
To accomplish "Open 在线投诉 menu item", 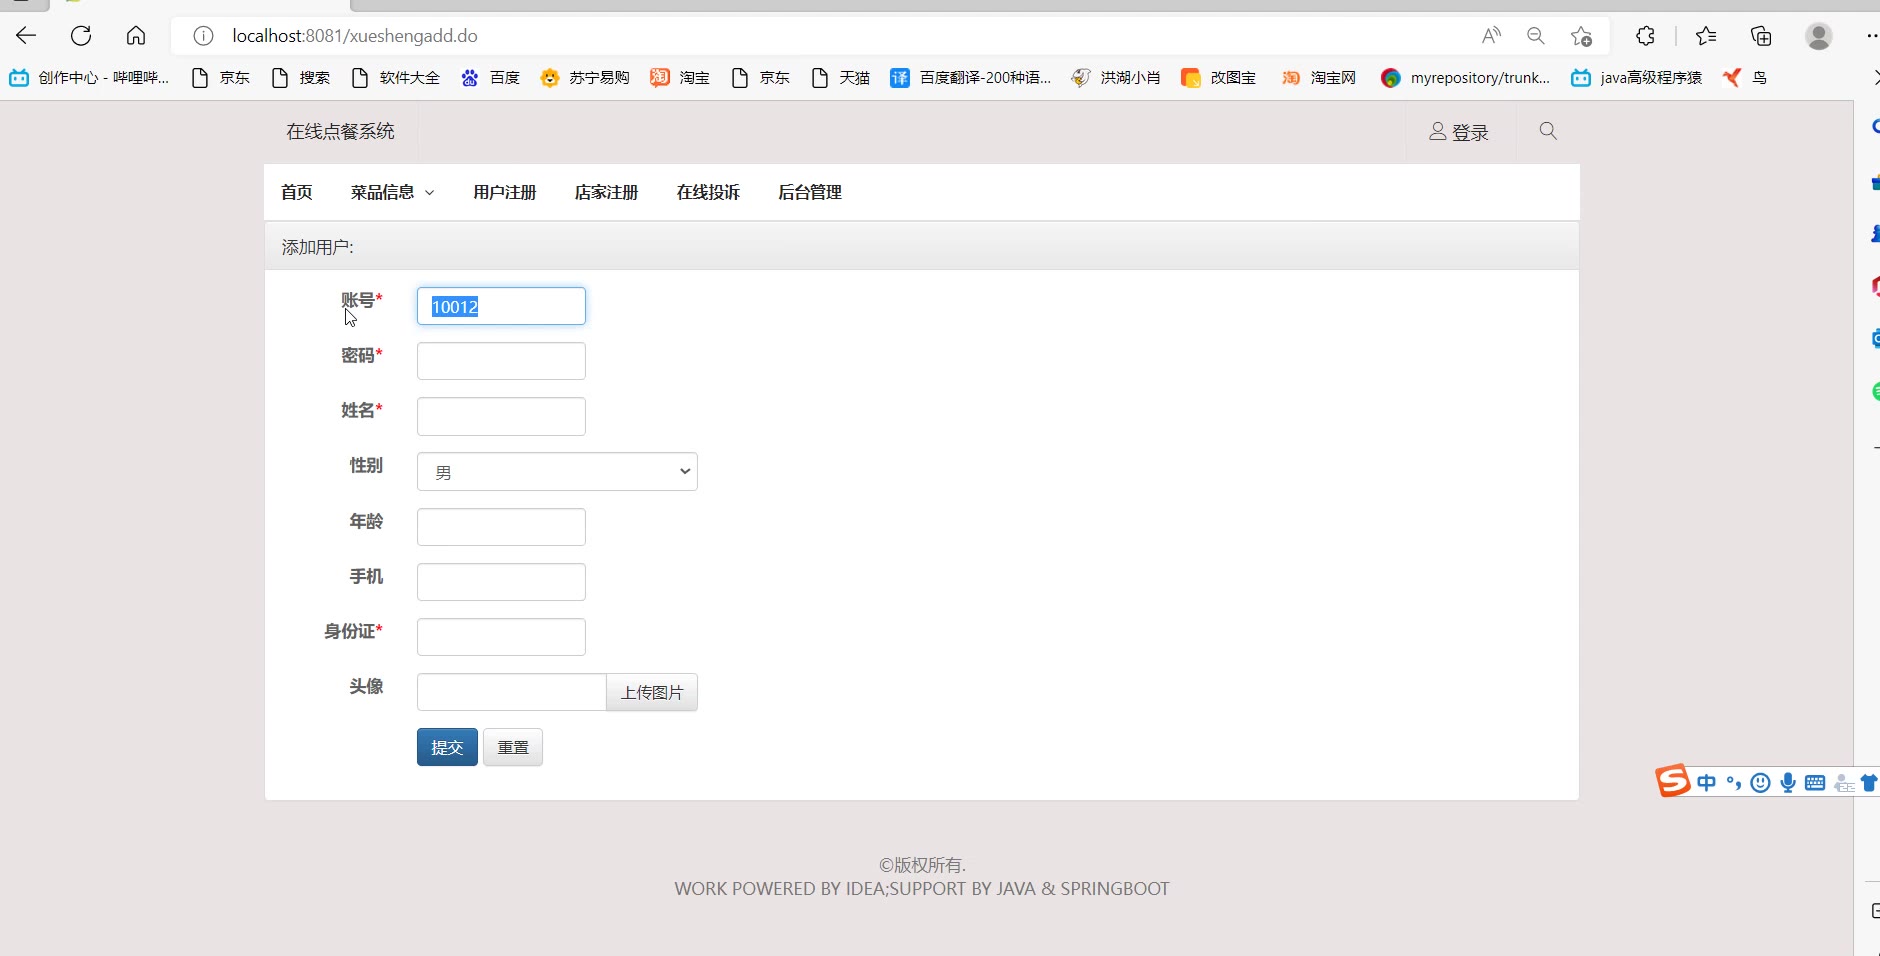I will coord(708,192).
